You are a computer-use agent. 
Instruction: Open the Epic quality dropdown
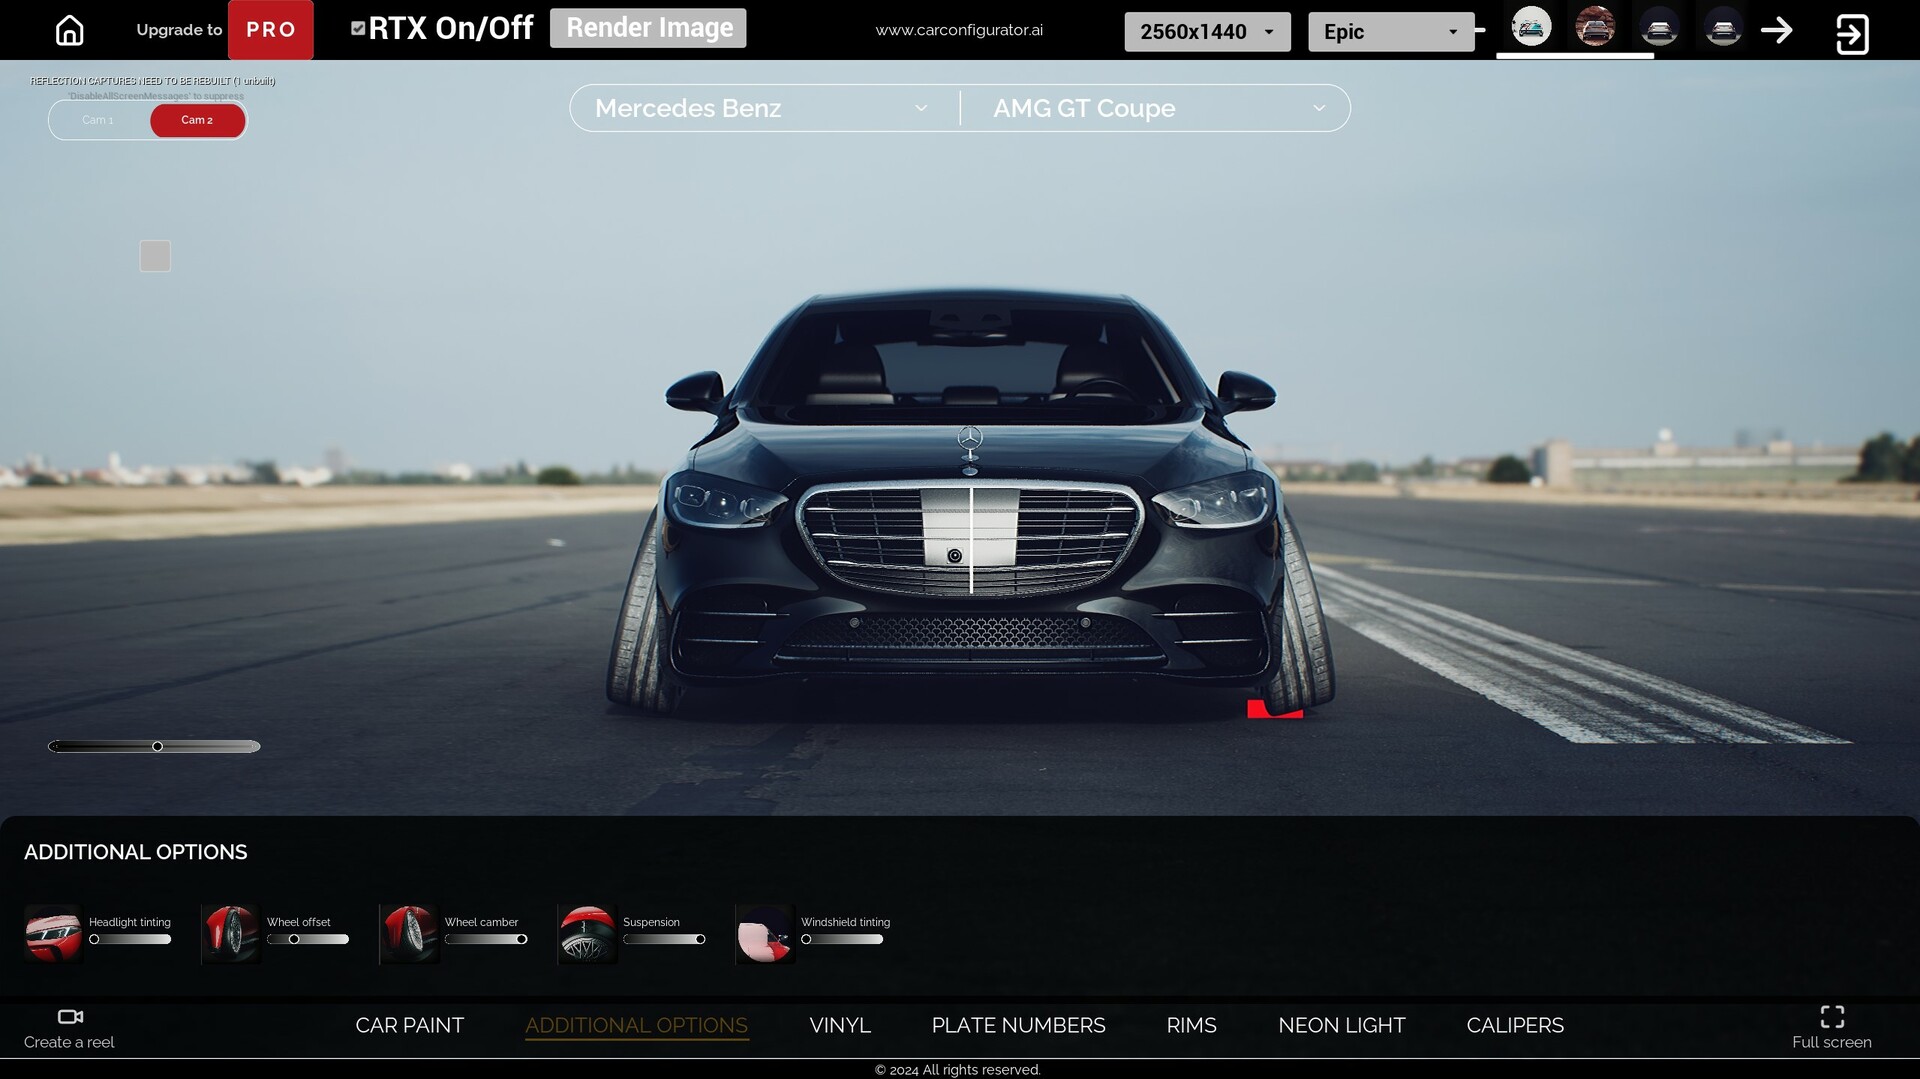point(1391,32)
